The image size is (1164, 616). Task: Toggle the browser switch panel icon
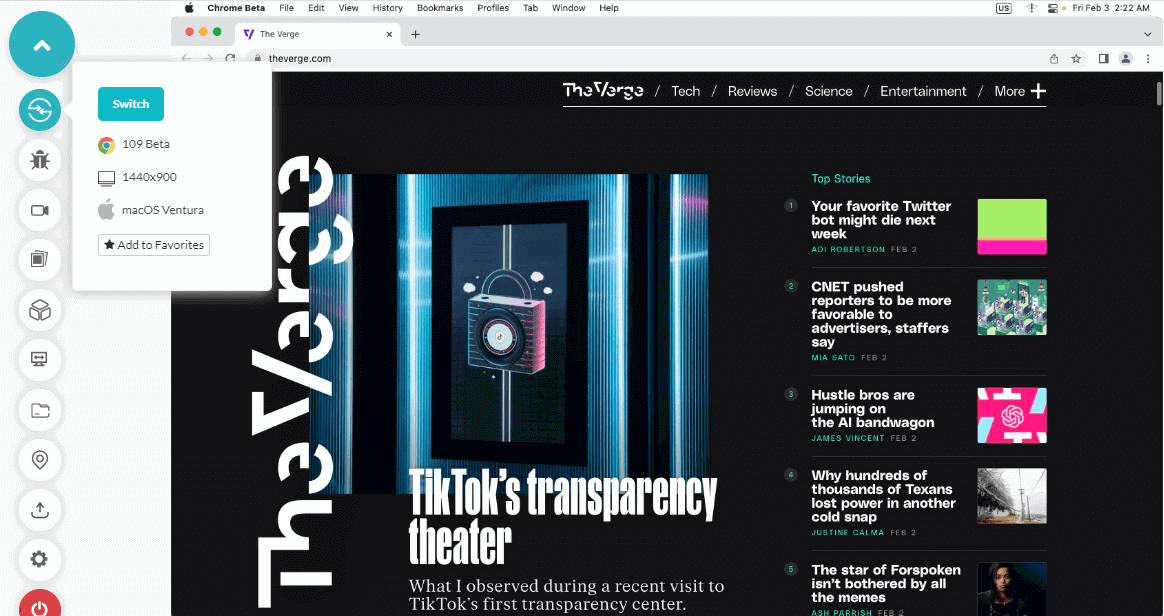(40, 110)
